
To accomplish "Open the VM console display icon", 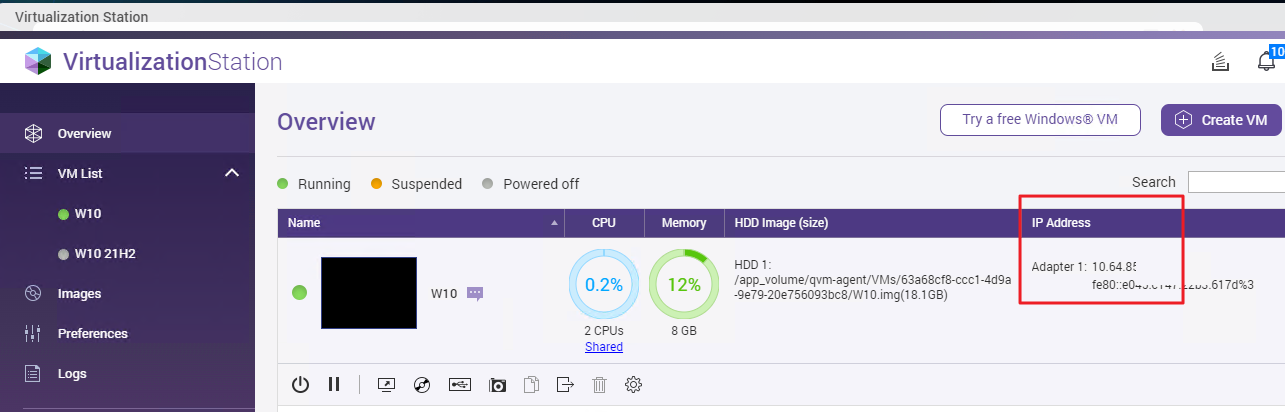I will click(387, 384).
